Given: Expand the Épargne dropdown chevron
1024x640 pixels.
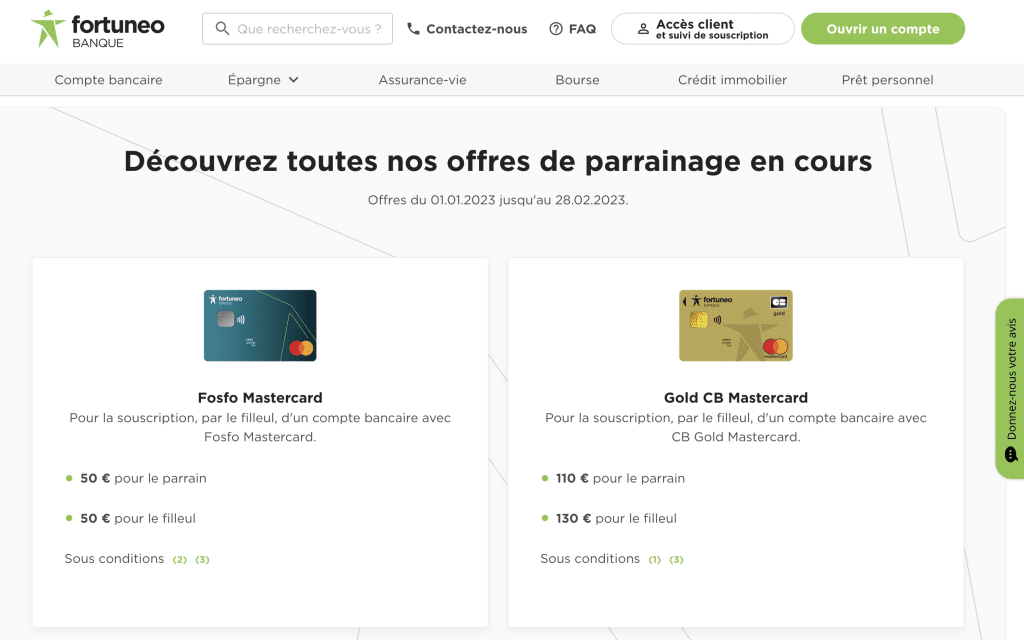Looking at the screenshot, I should 294,80.
